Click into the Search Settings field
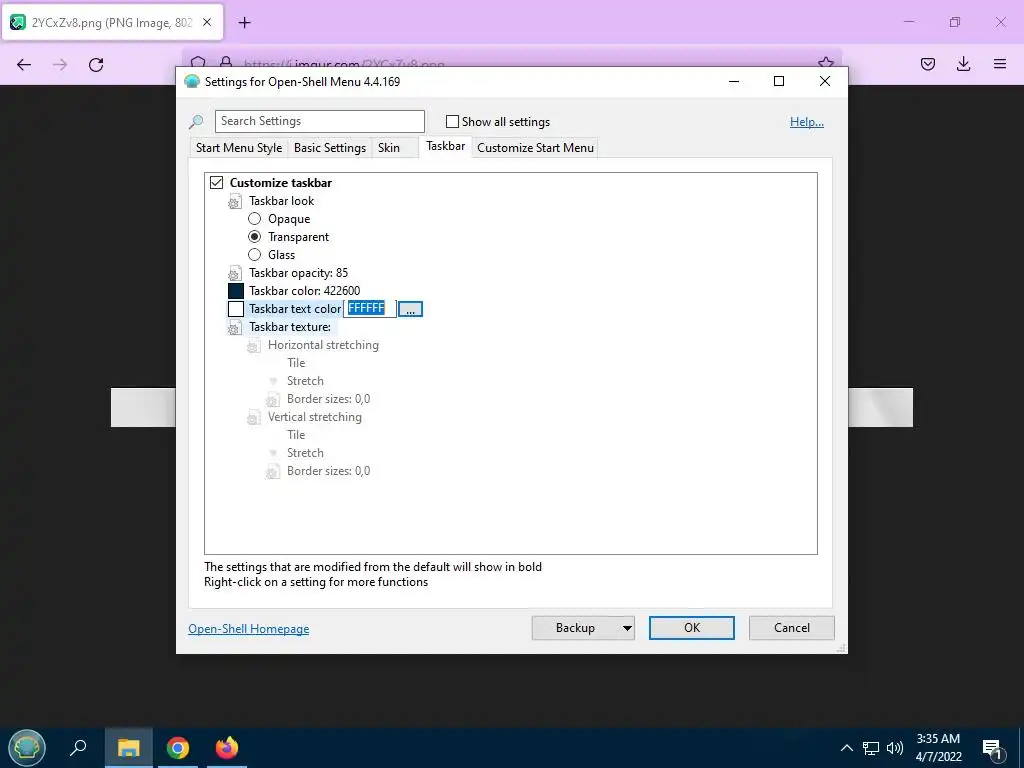 click(320, 121)
